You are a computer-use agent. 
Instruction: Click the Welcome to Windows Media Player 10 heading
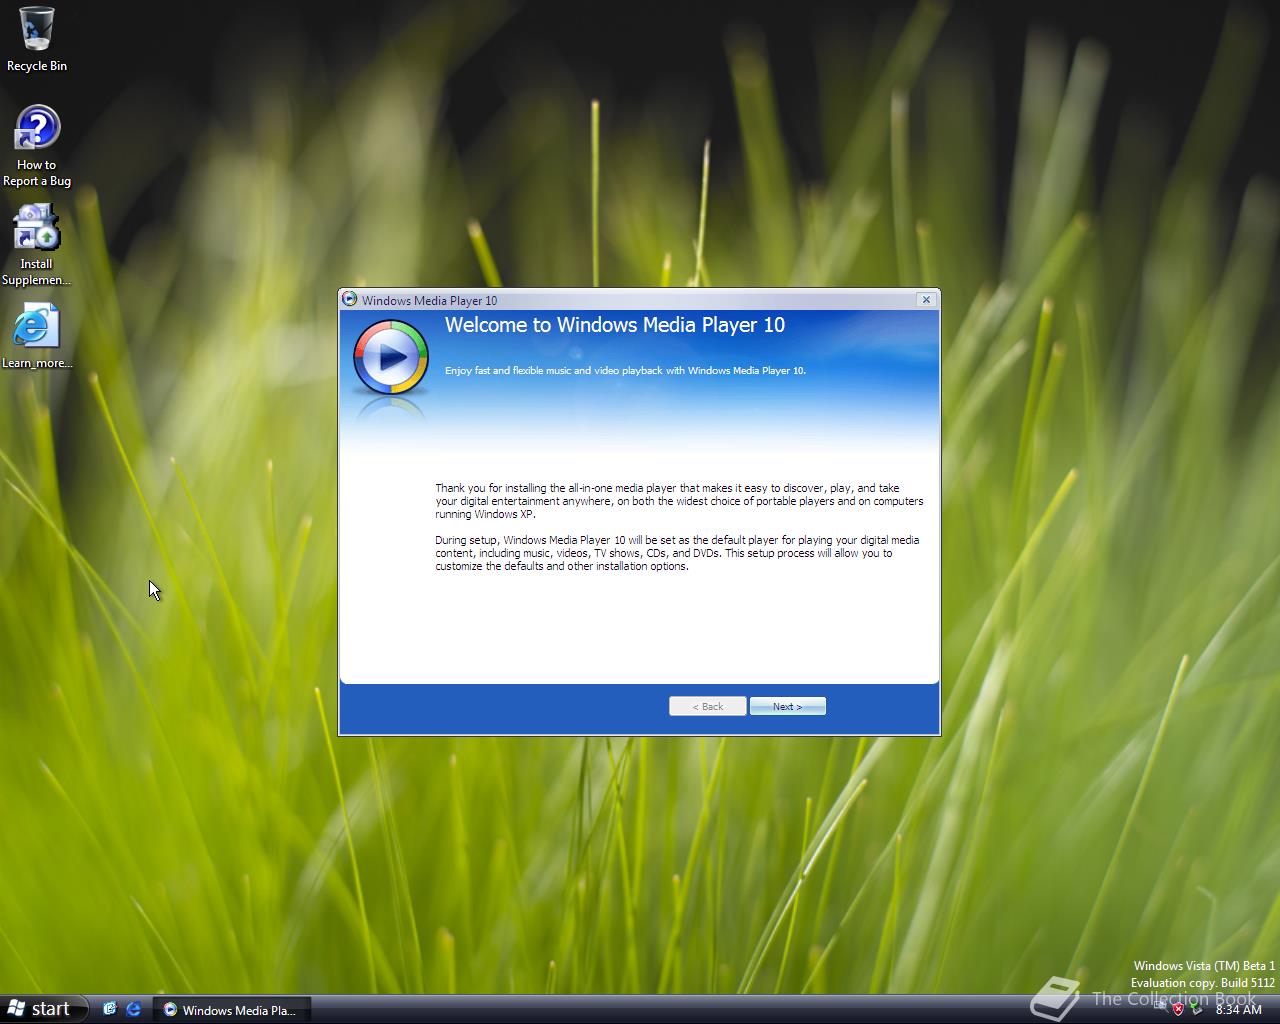click(x=615, y=325)
